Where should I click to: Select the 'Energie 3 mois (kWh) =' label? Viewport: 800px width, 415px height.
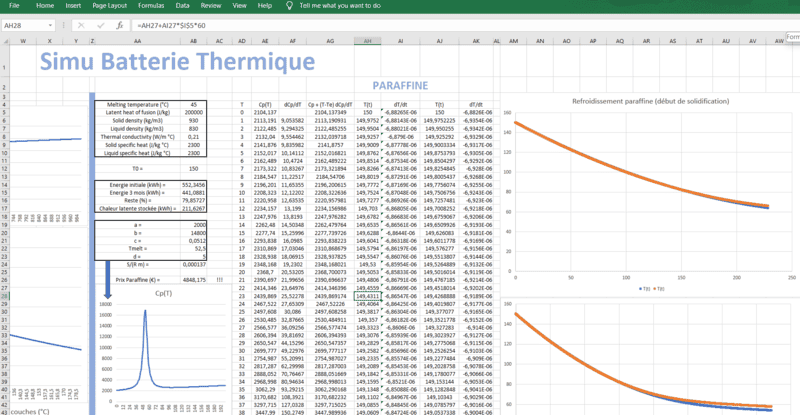[138, 193]
